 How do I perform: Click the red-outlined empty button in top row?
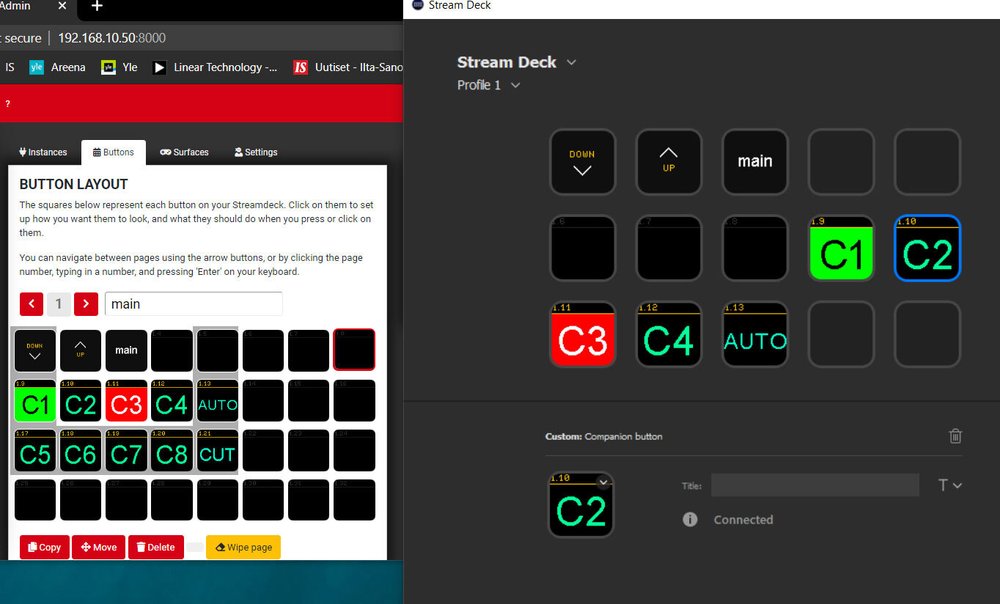[354, 350]
